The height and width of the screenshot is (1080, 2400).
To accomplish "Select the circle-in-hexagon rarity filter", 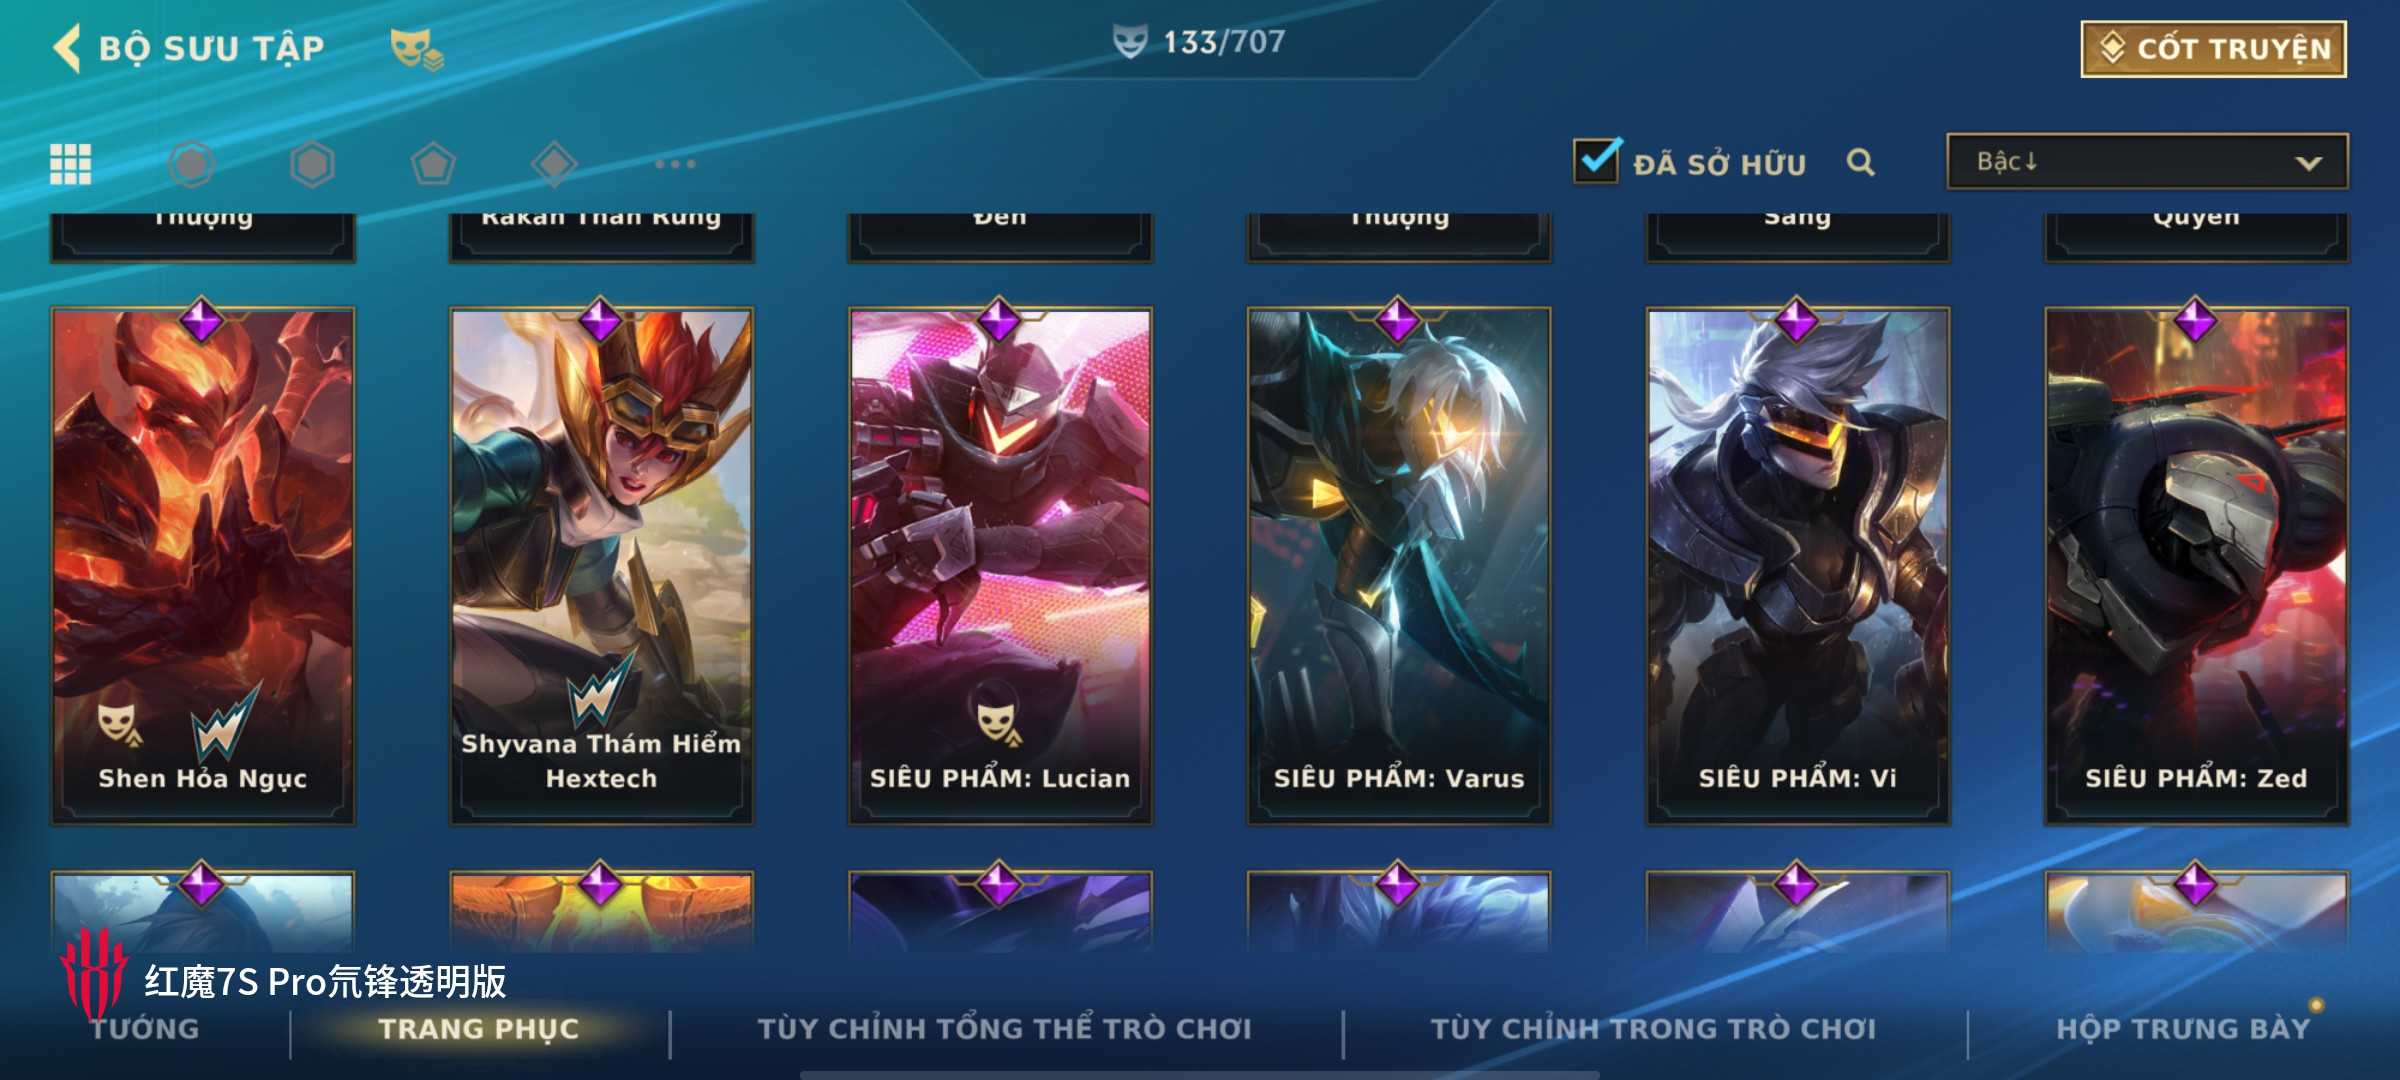I will tap(191, 164).
